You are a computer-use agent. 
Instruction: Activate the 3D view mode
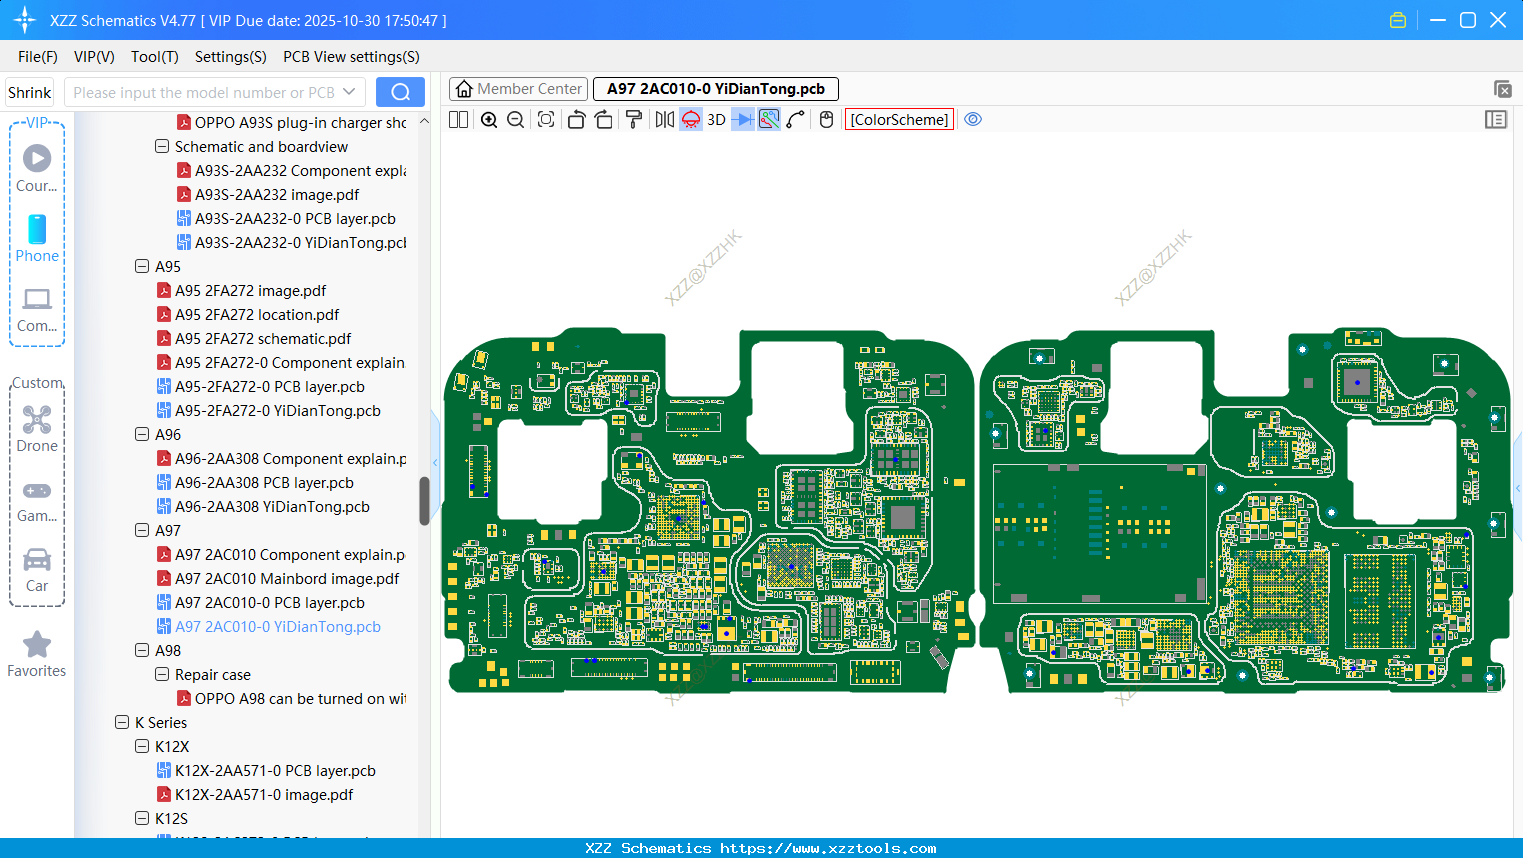pyautogui.click(x=715, y=119)
